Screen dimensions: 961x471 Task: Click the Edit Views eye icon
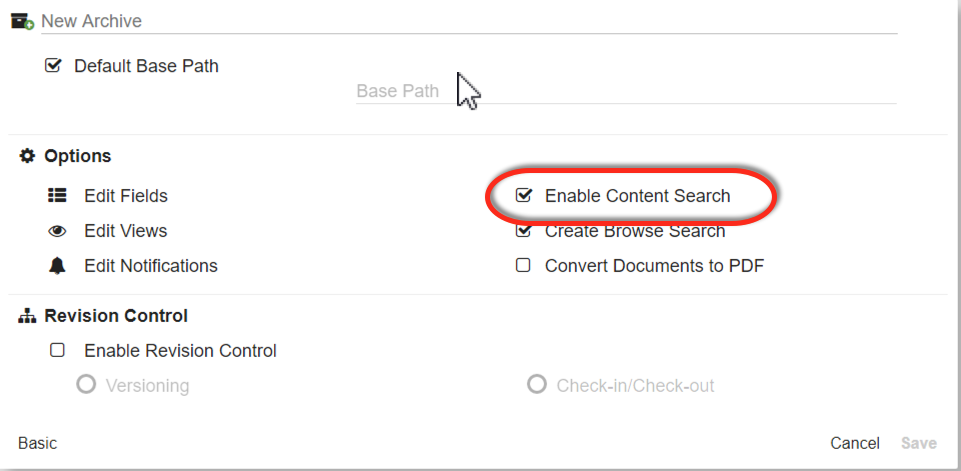click(x=57, y=231)
